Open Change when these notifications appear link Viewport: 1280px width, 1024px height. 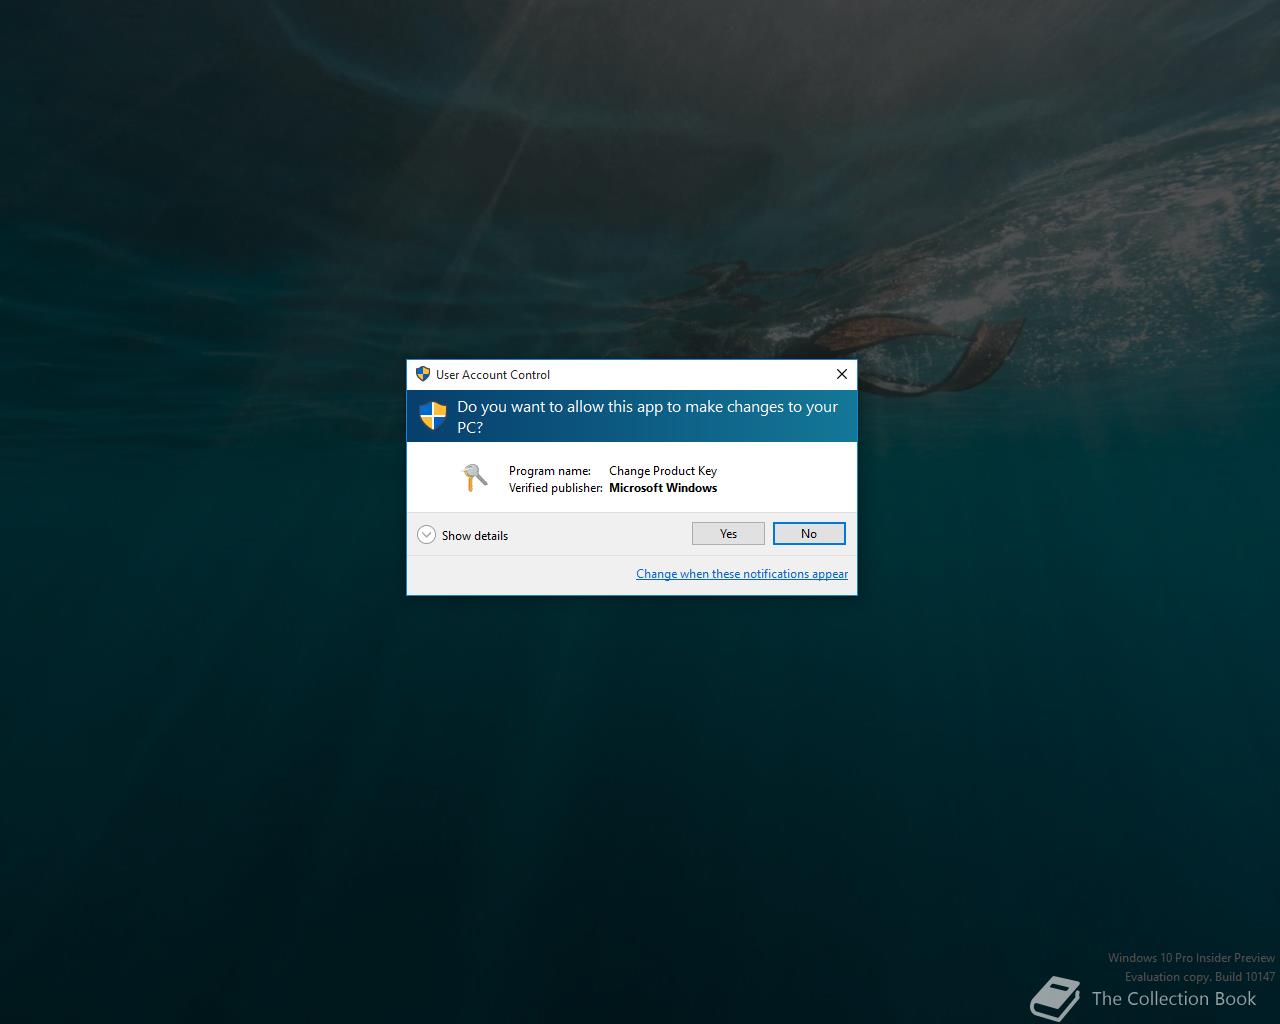(742, 574)
